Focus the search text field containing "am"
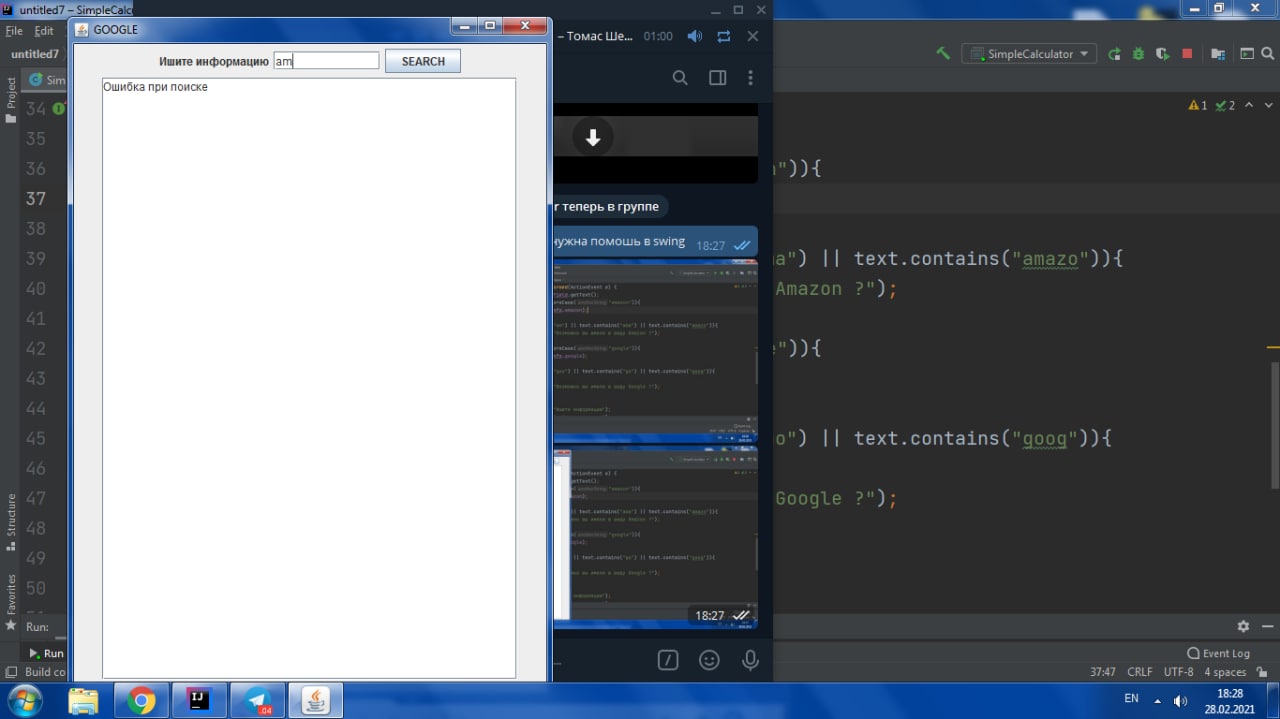The image size is (1280, 719). (x=326, y=61)
